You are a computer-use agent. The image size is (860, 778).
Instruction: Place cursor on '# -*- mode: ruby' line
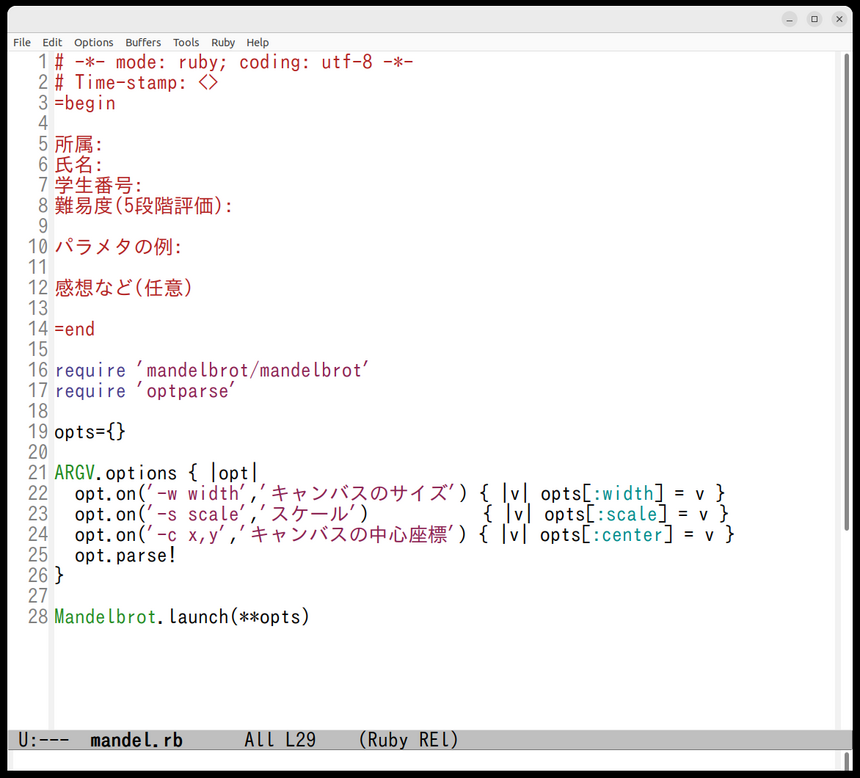click(234, 62)
